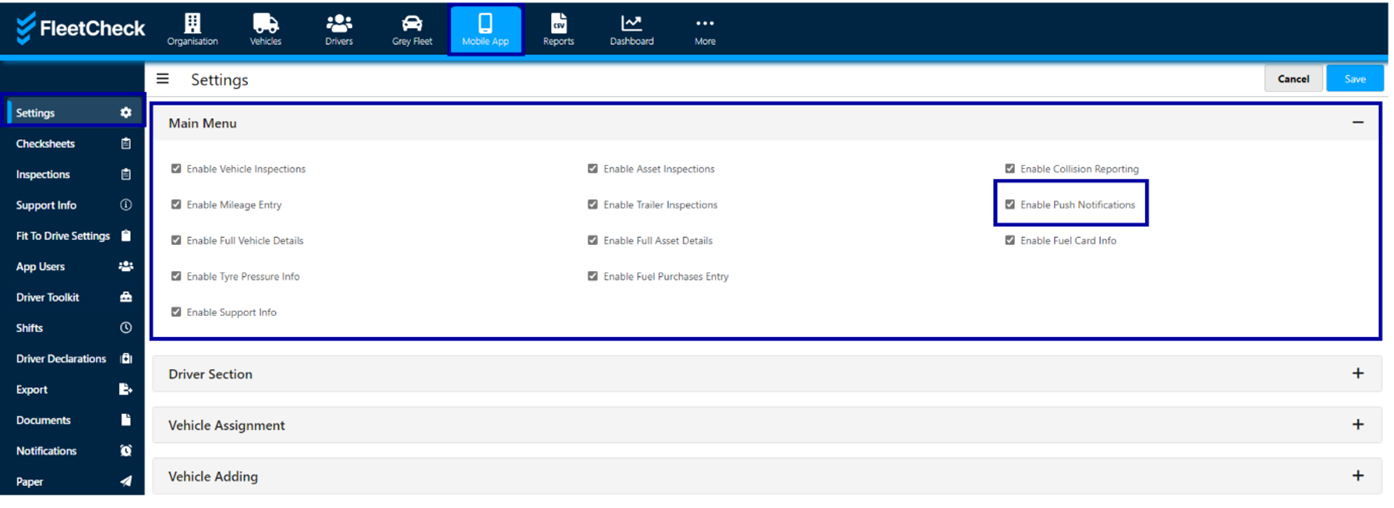Open the Drivers people icon
Image resolution: width=1394 pixels, height=508 pixels.
tap(339, 24)
